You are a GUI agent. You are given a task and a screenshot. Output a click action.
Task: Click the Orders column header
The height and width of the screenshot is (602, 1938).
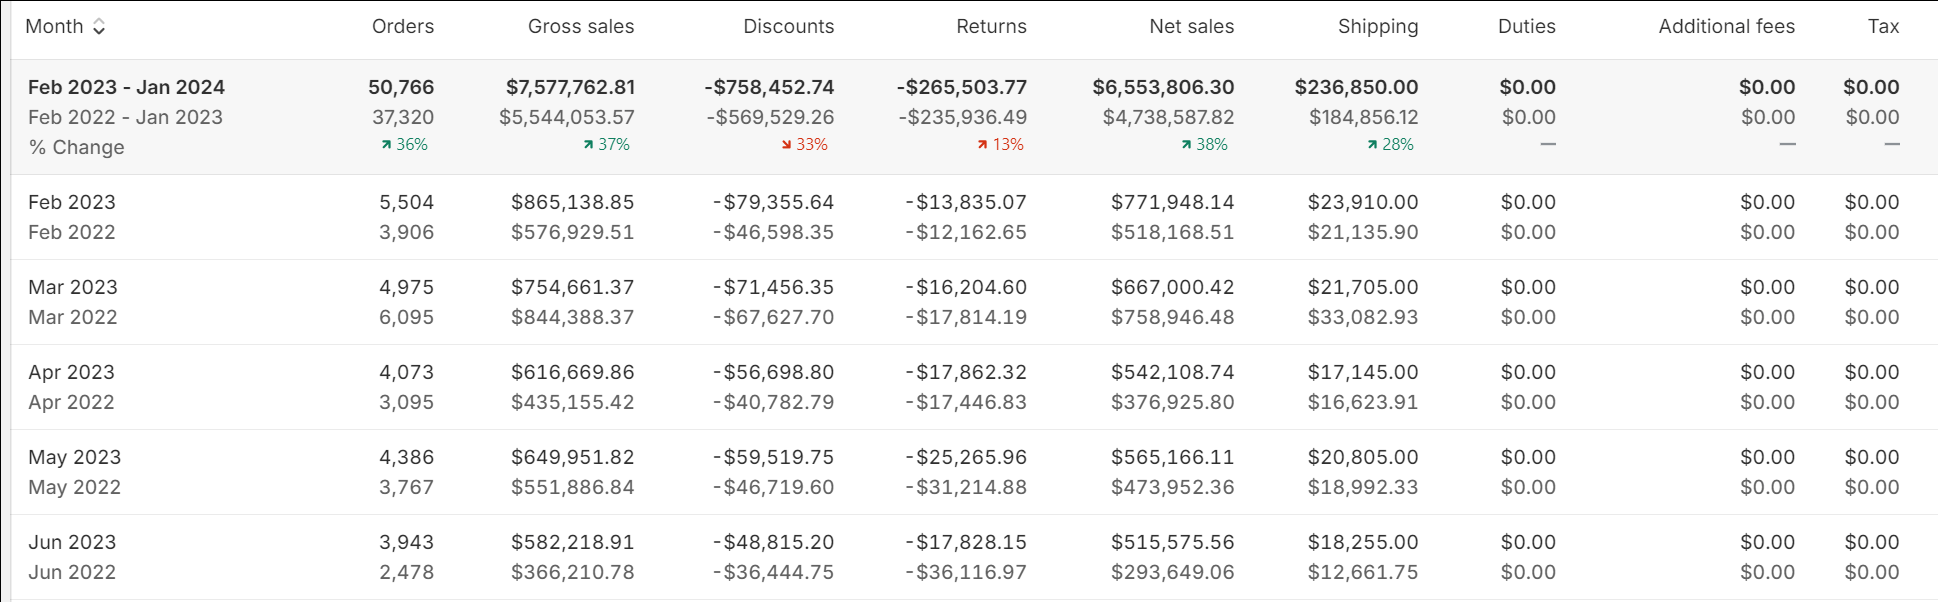point(402,27)
